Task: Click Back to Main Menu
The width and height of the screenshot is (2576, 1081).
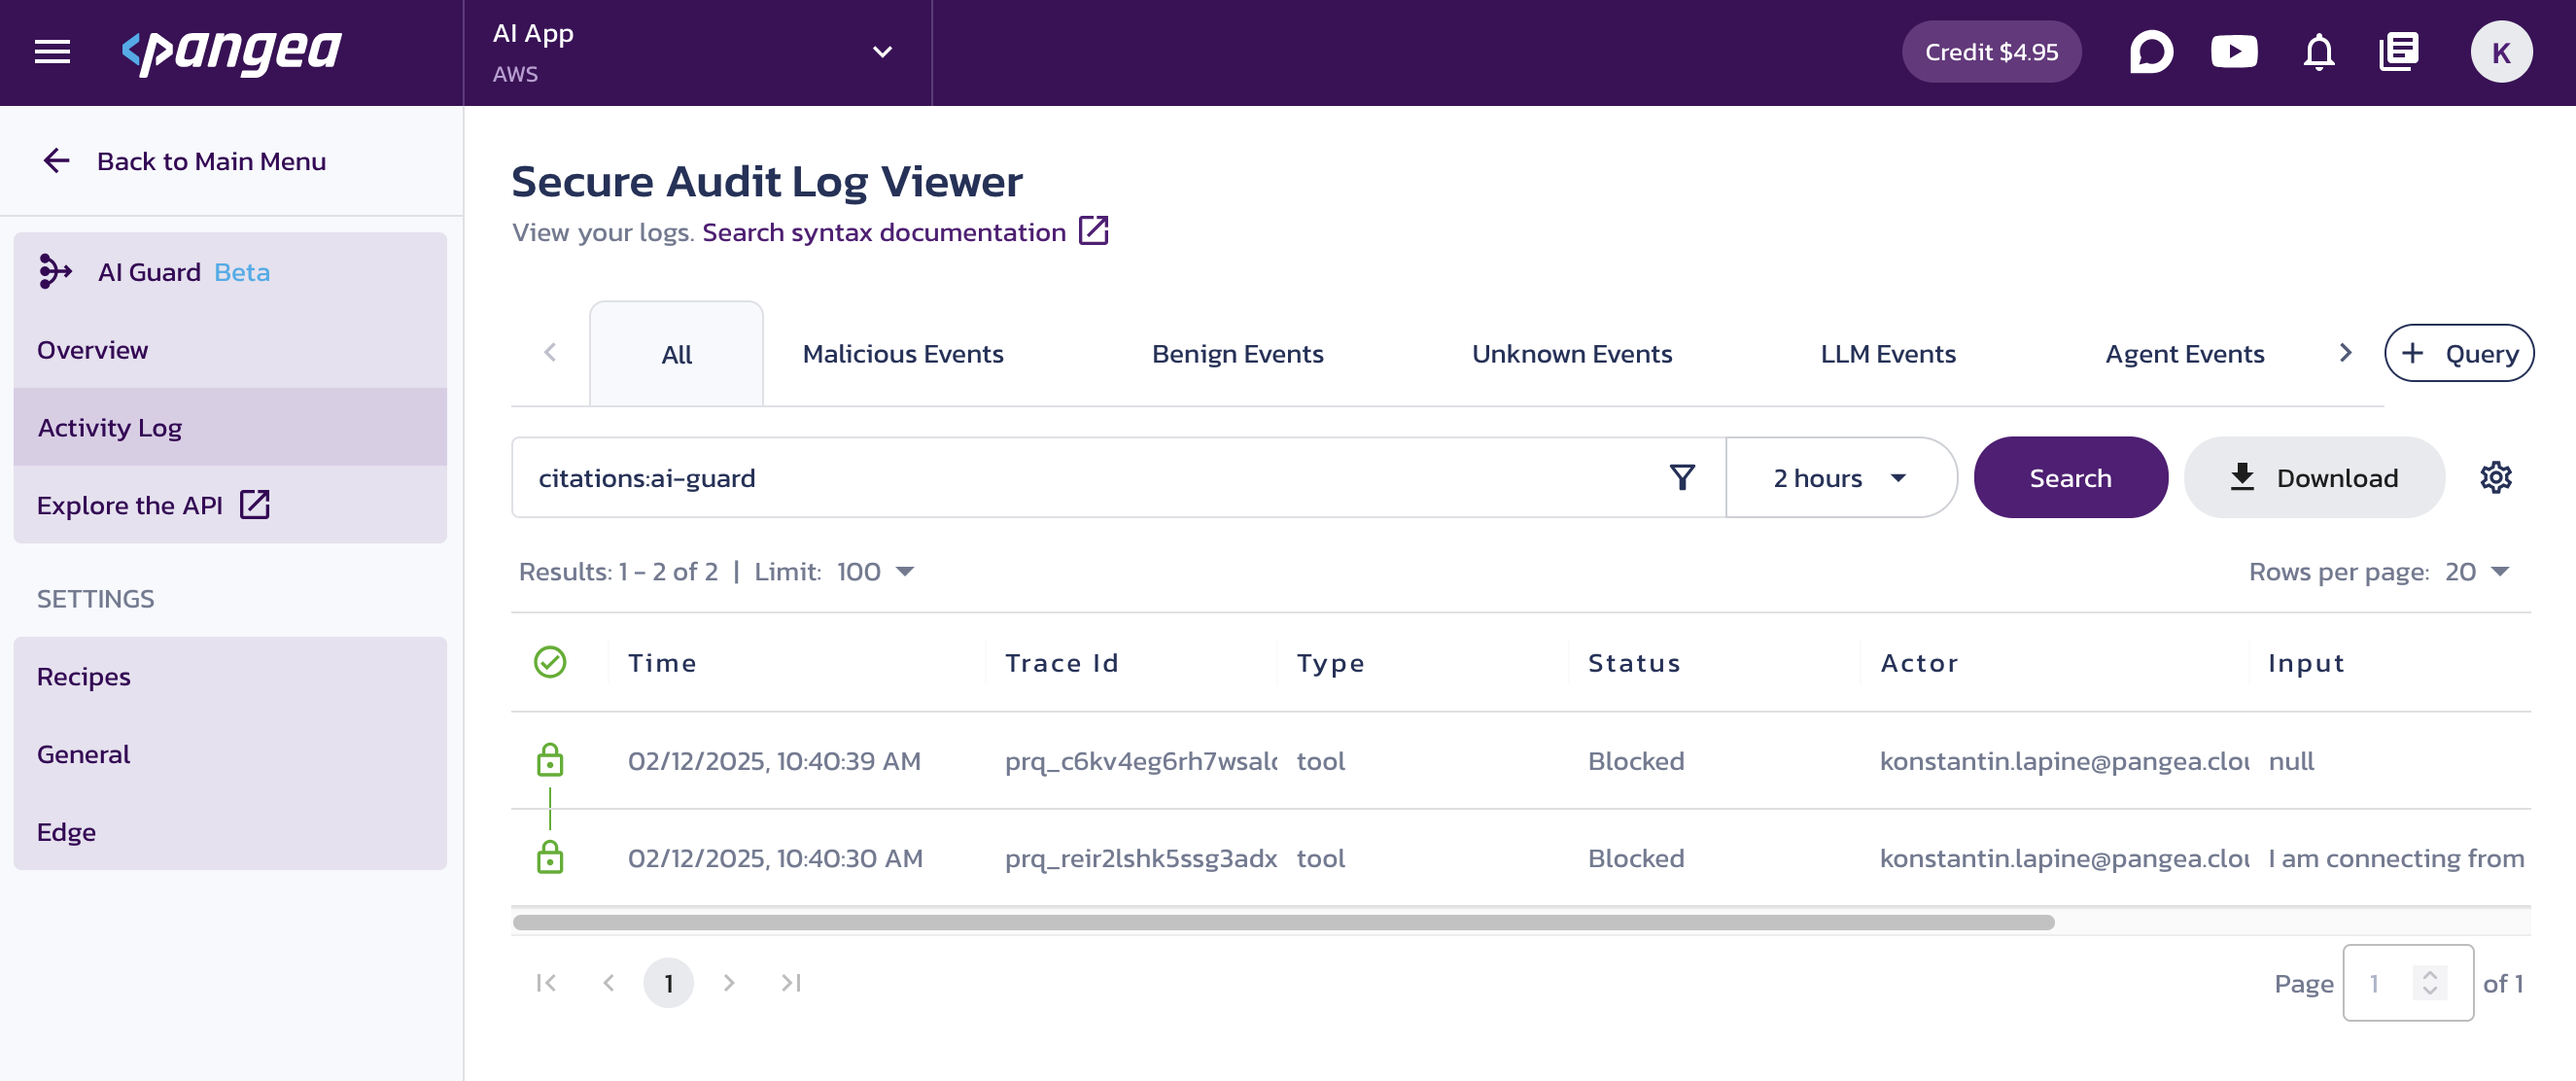Action: tap(211, 161)
